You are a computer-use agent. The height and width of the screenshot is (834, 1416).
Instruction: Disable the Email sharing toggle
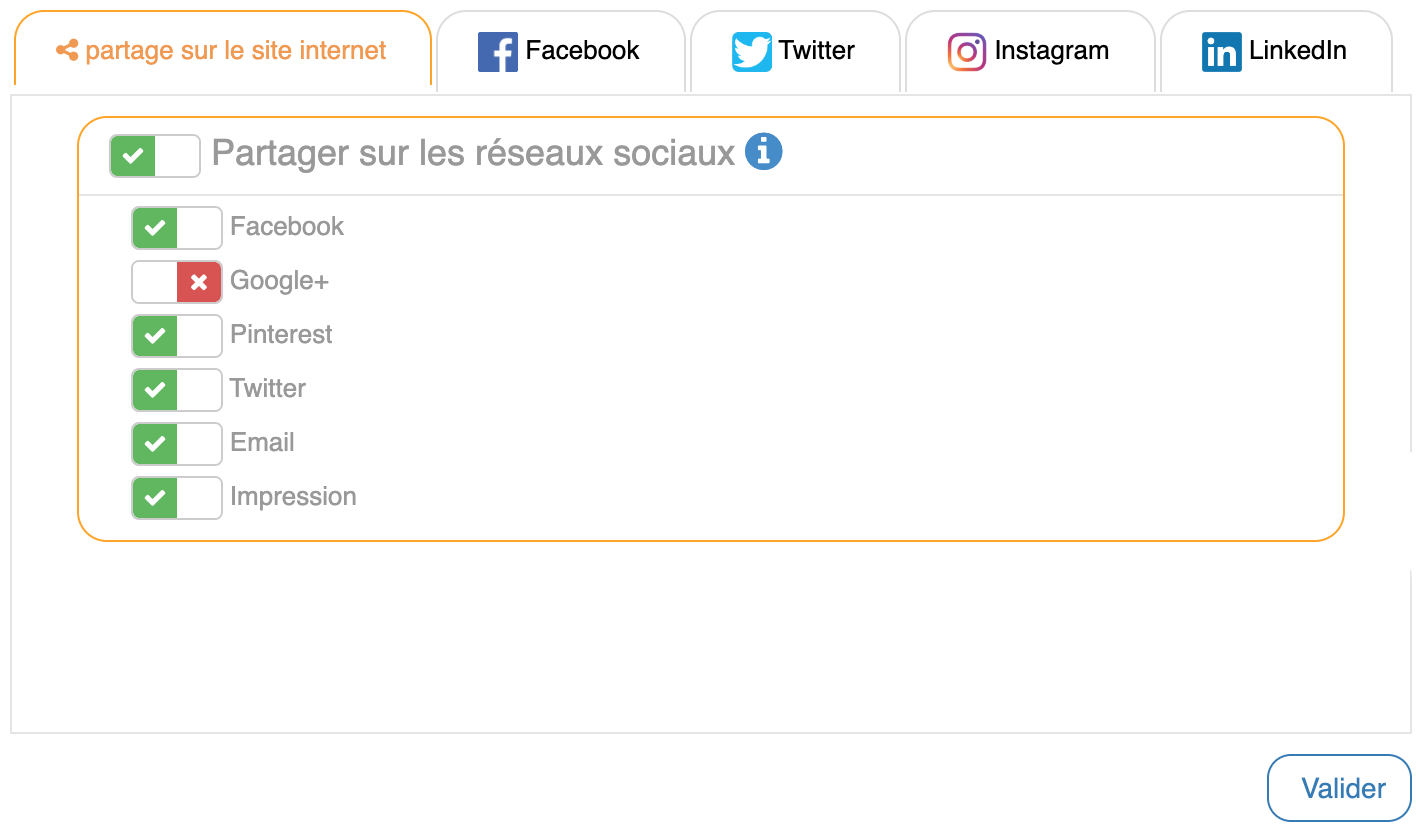click(x=177, y=444)
